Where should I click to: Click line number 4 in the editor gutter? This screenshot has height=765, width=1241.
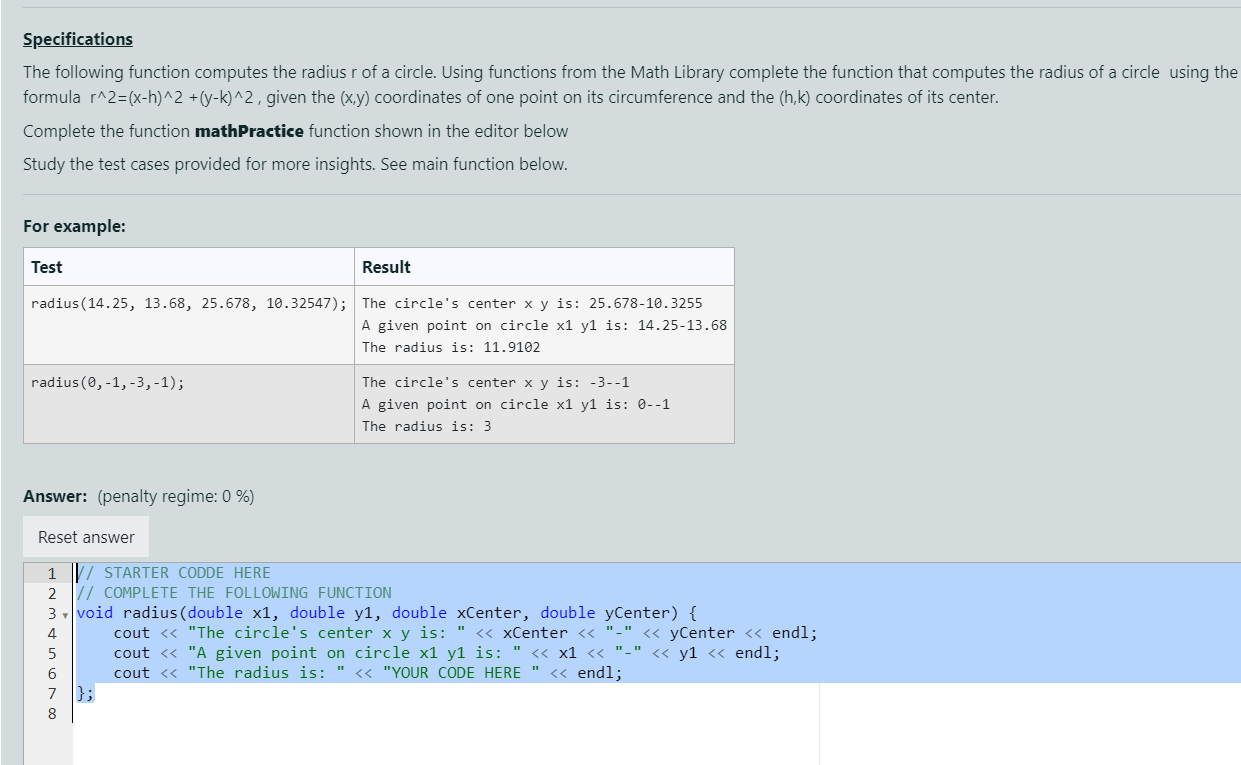[50, 632]
